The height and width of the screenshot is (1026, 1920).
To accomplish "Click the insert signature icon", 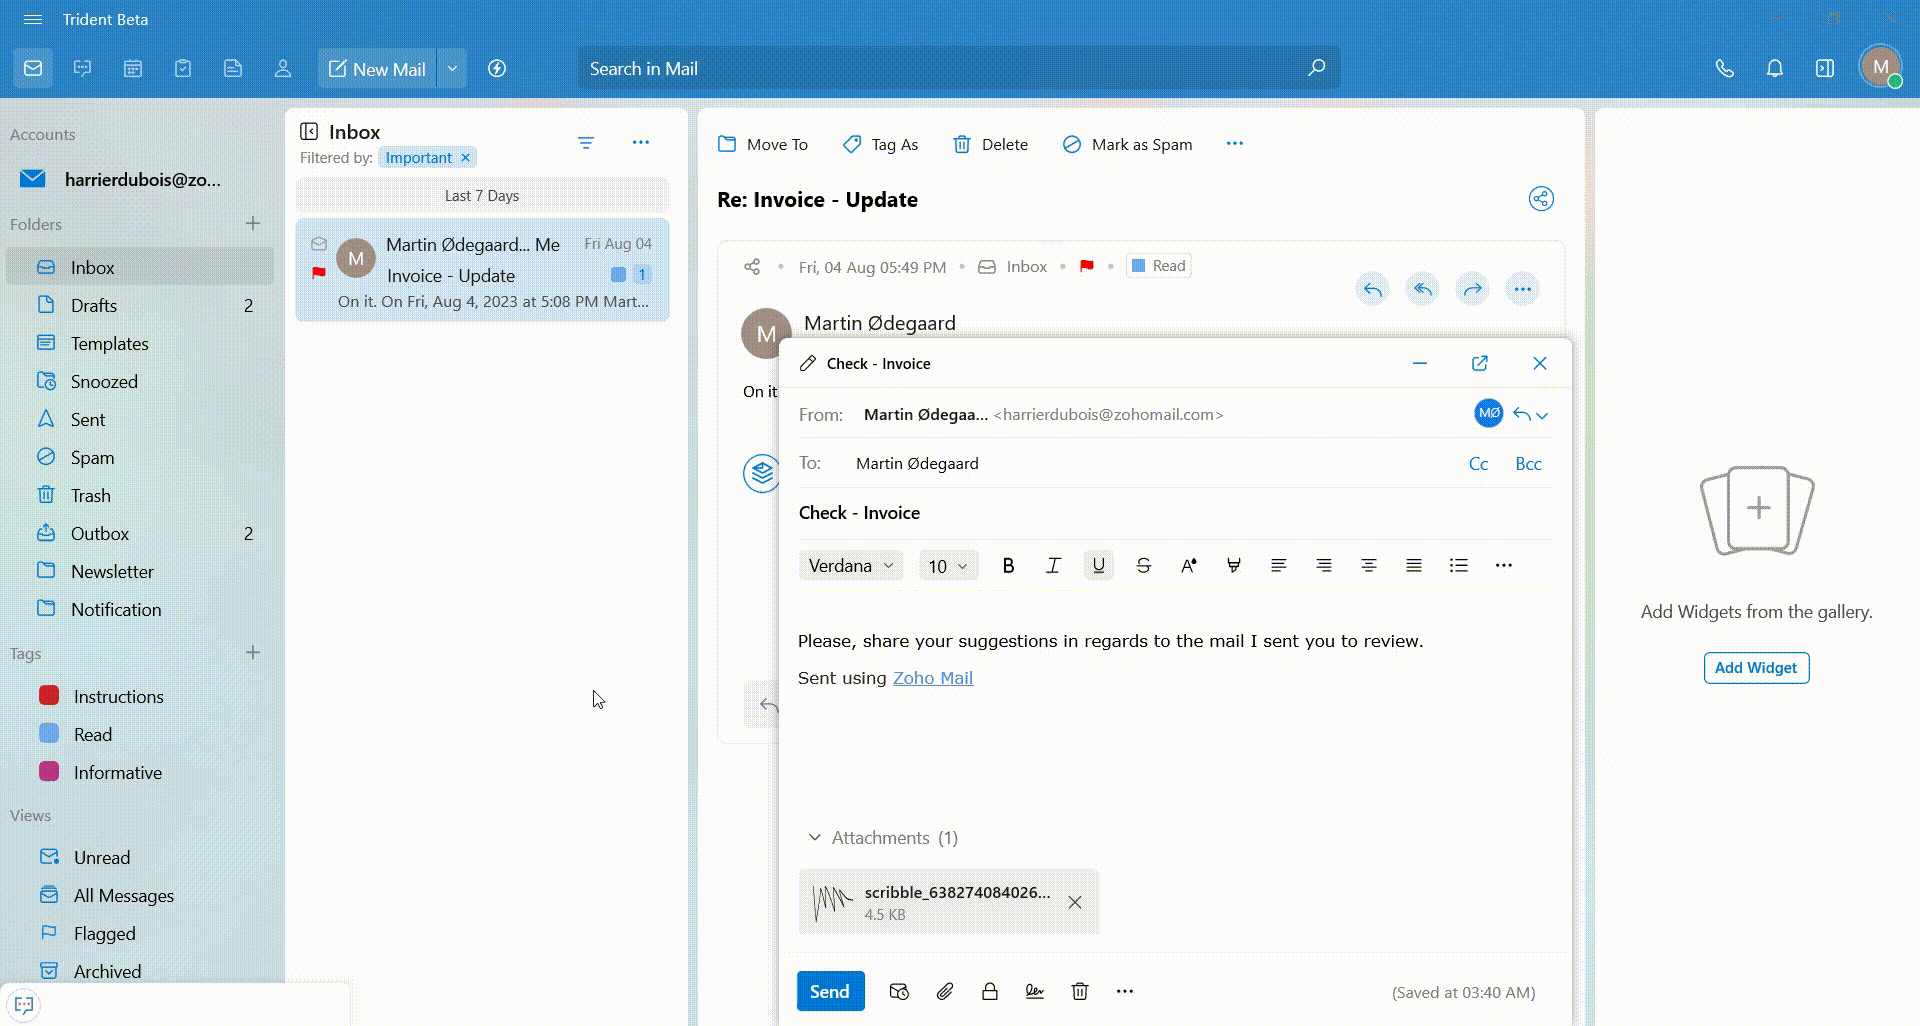I will pos(1034,991).
